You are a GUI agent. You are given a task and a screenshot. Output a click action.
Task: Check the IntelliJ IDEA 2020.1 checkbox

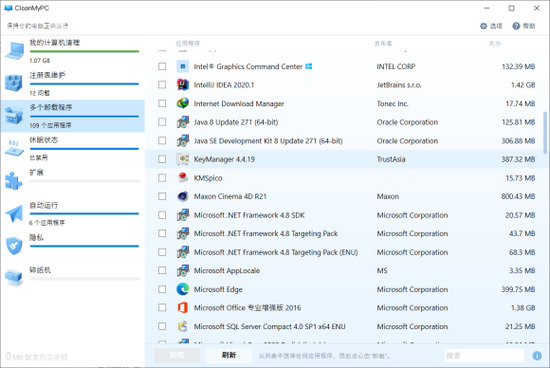tap(162, 85)
